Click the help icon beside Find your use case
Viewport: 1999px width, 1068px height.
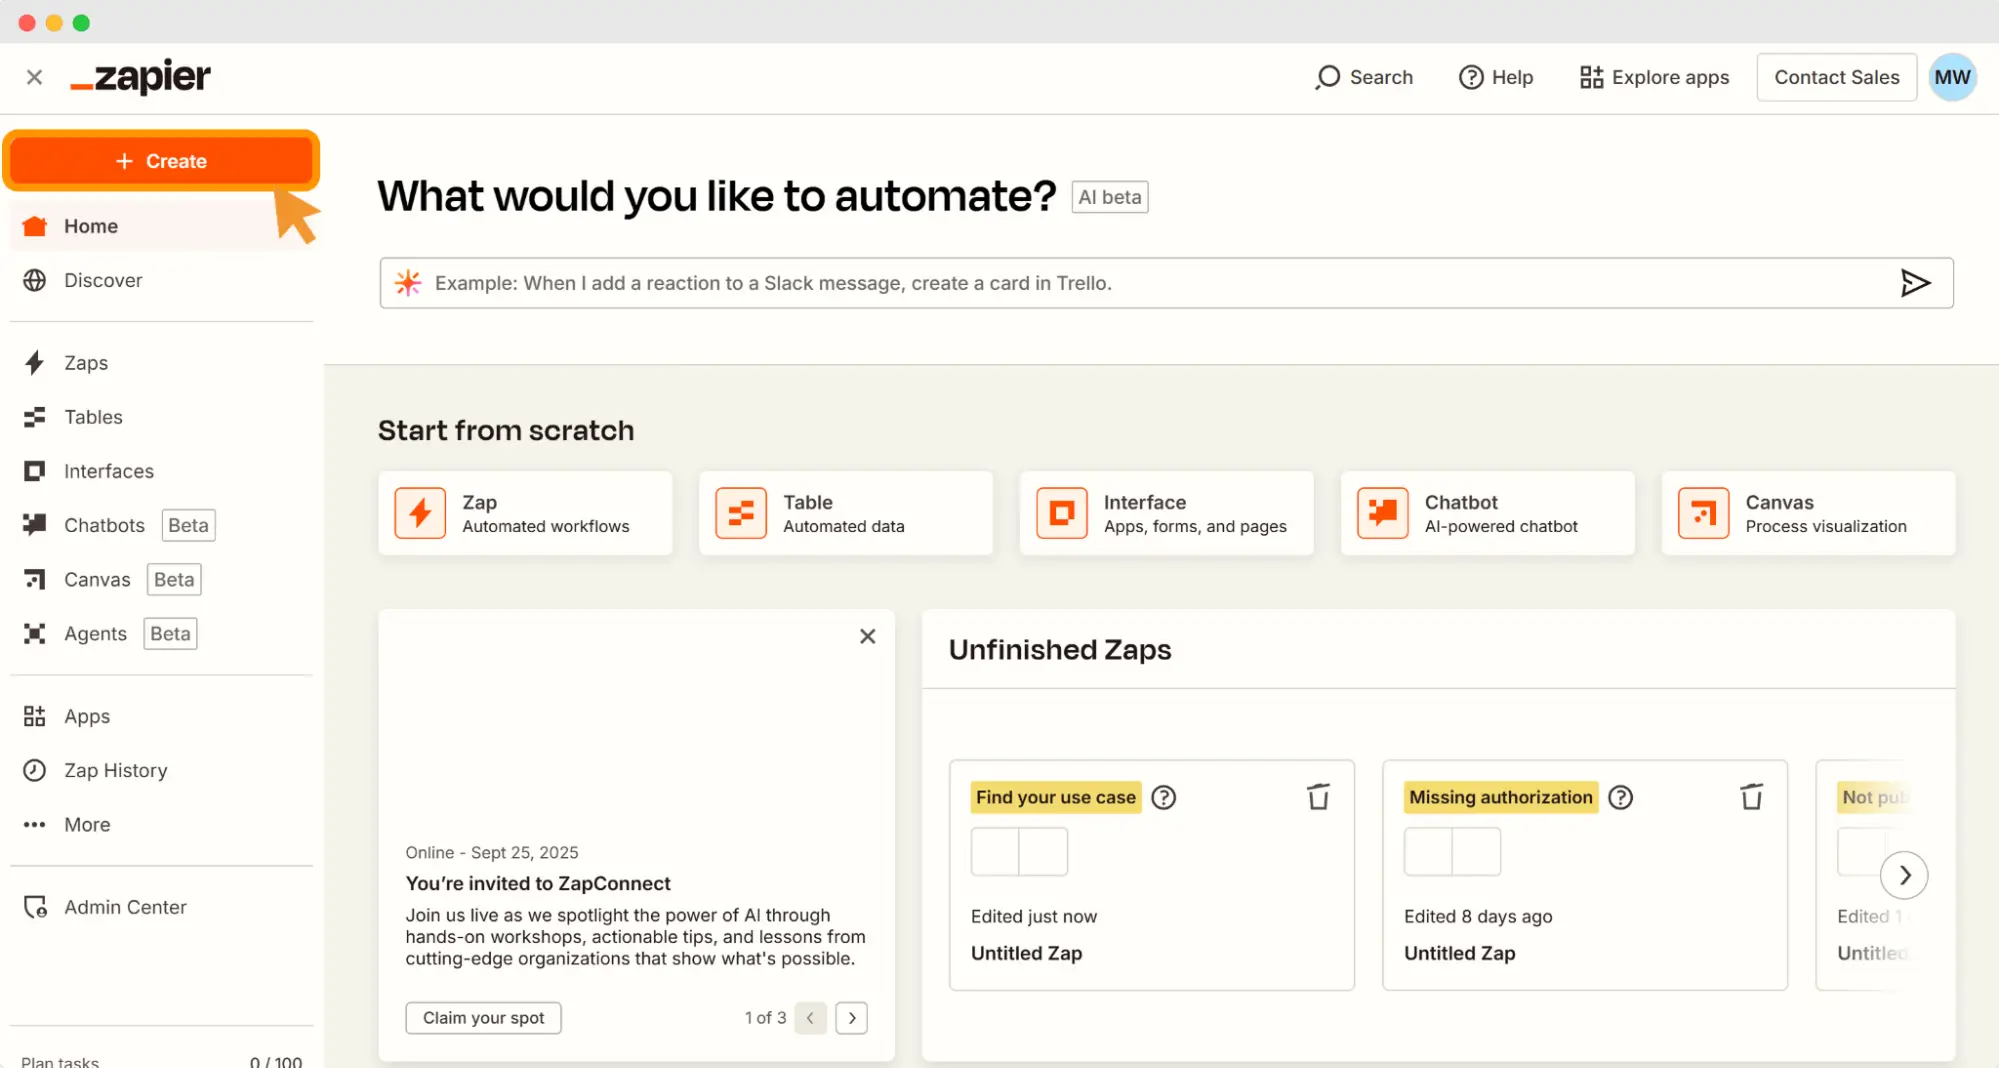(x=1164, y=797)
